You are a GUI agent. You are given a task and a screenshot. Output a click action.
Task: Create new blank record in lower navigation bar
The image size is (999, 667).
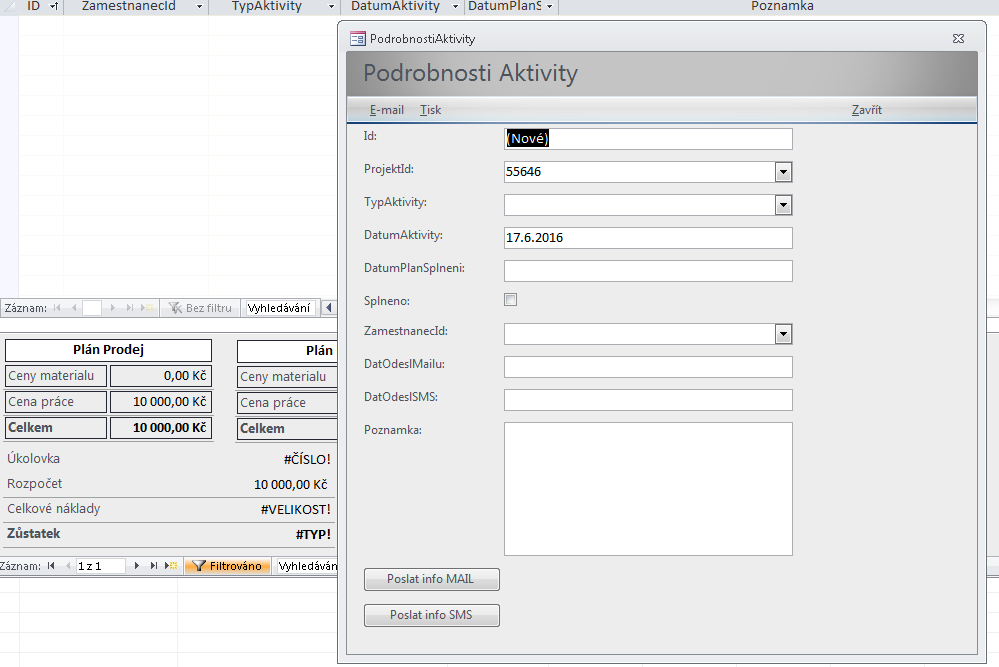click(x=172, y=566)
